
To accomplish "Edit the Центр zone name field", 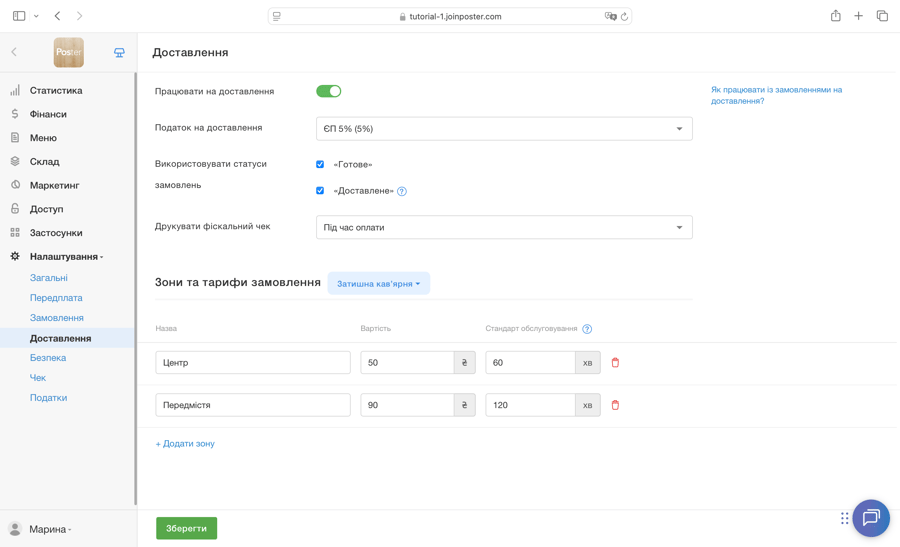I will tap(253, 363).
